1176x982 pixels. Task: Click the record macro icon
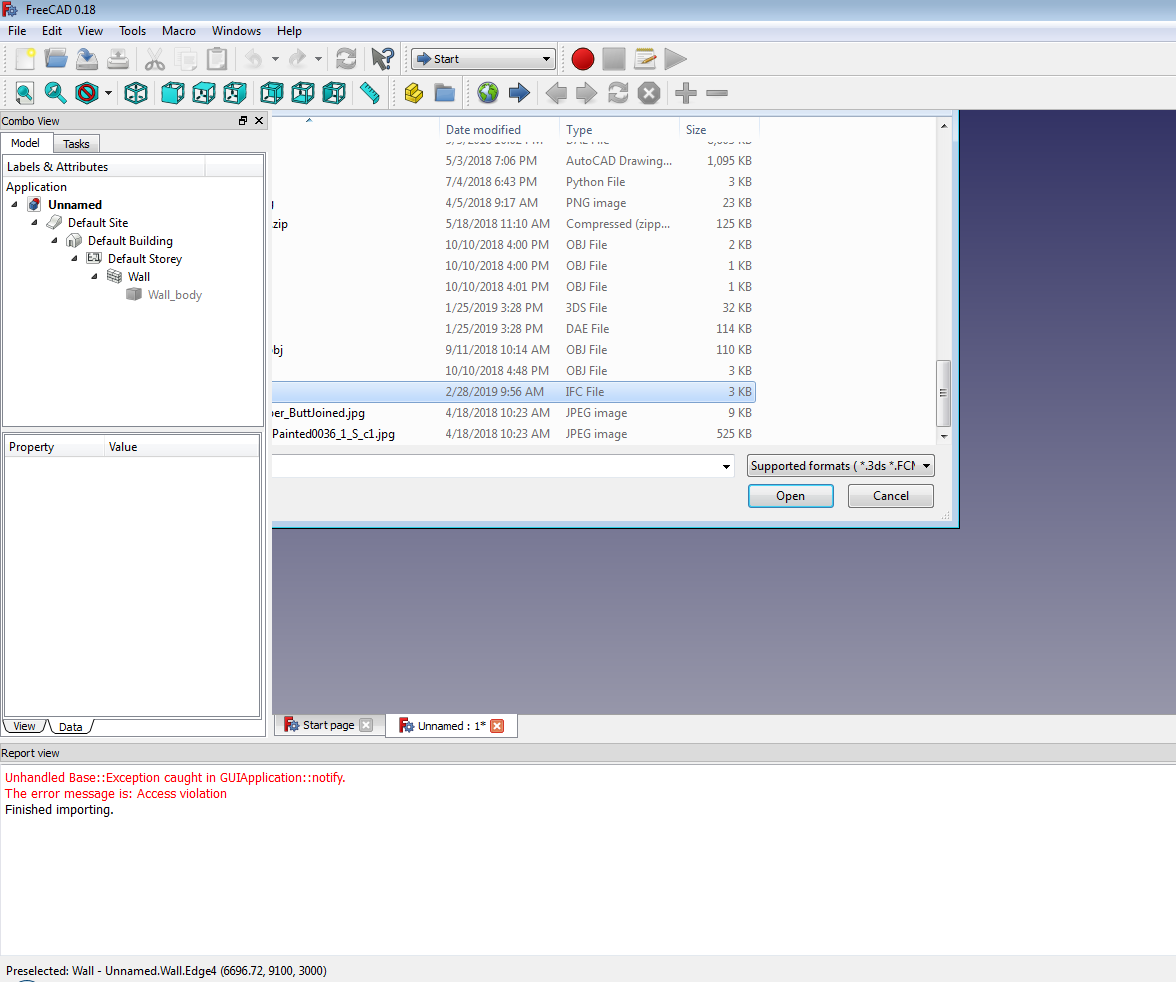[582, 59]
